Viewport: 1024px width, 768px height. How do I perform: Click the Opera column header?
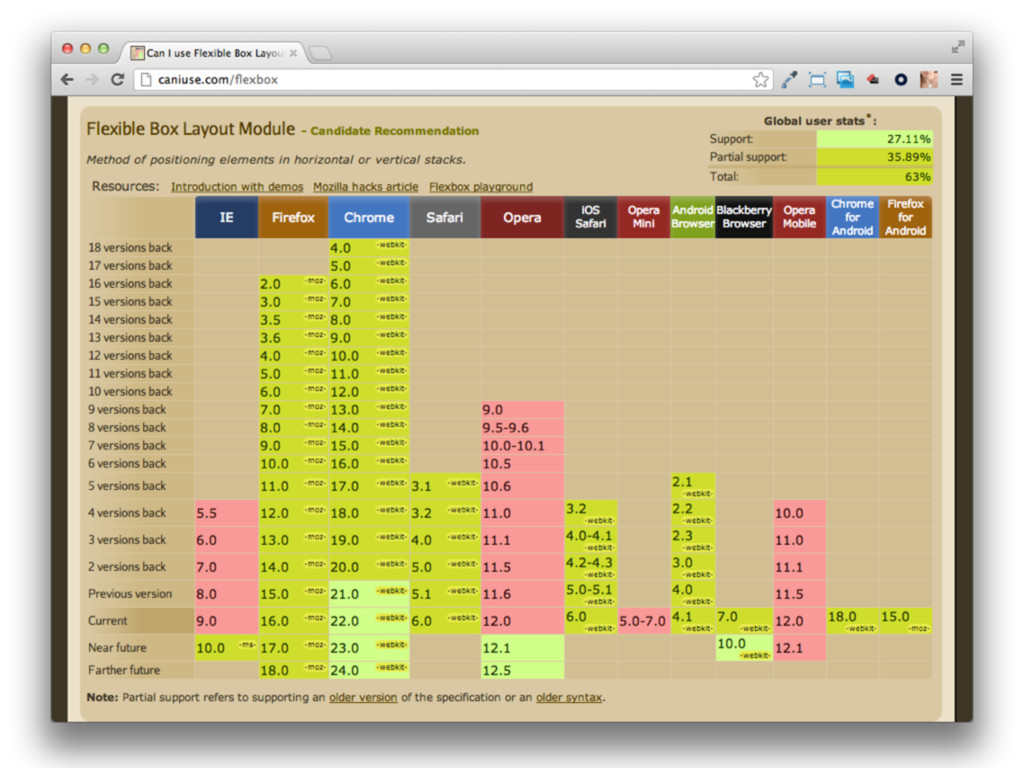[x=522, y=217]
